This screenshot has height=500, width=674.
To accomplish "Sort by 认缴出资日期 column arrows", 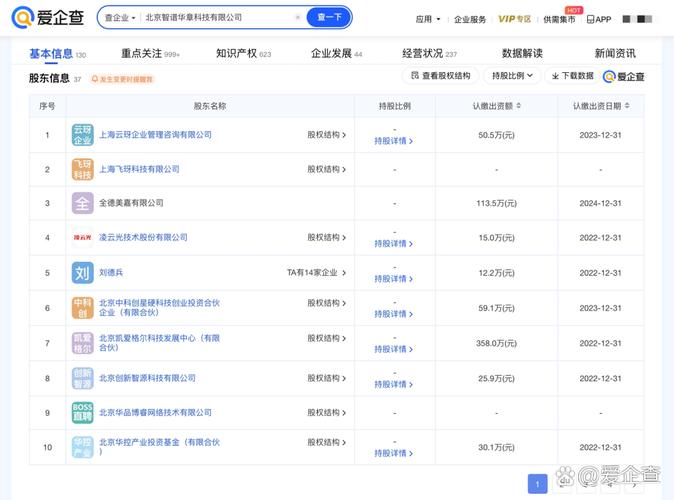I will tap(627, 106).
